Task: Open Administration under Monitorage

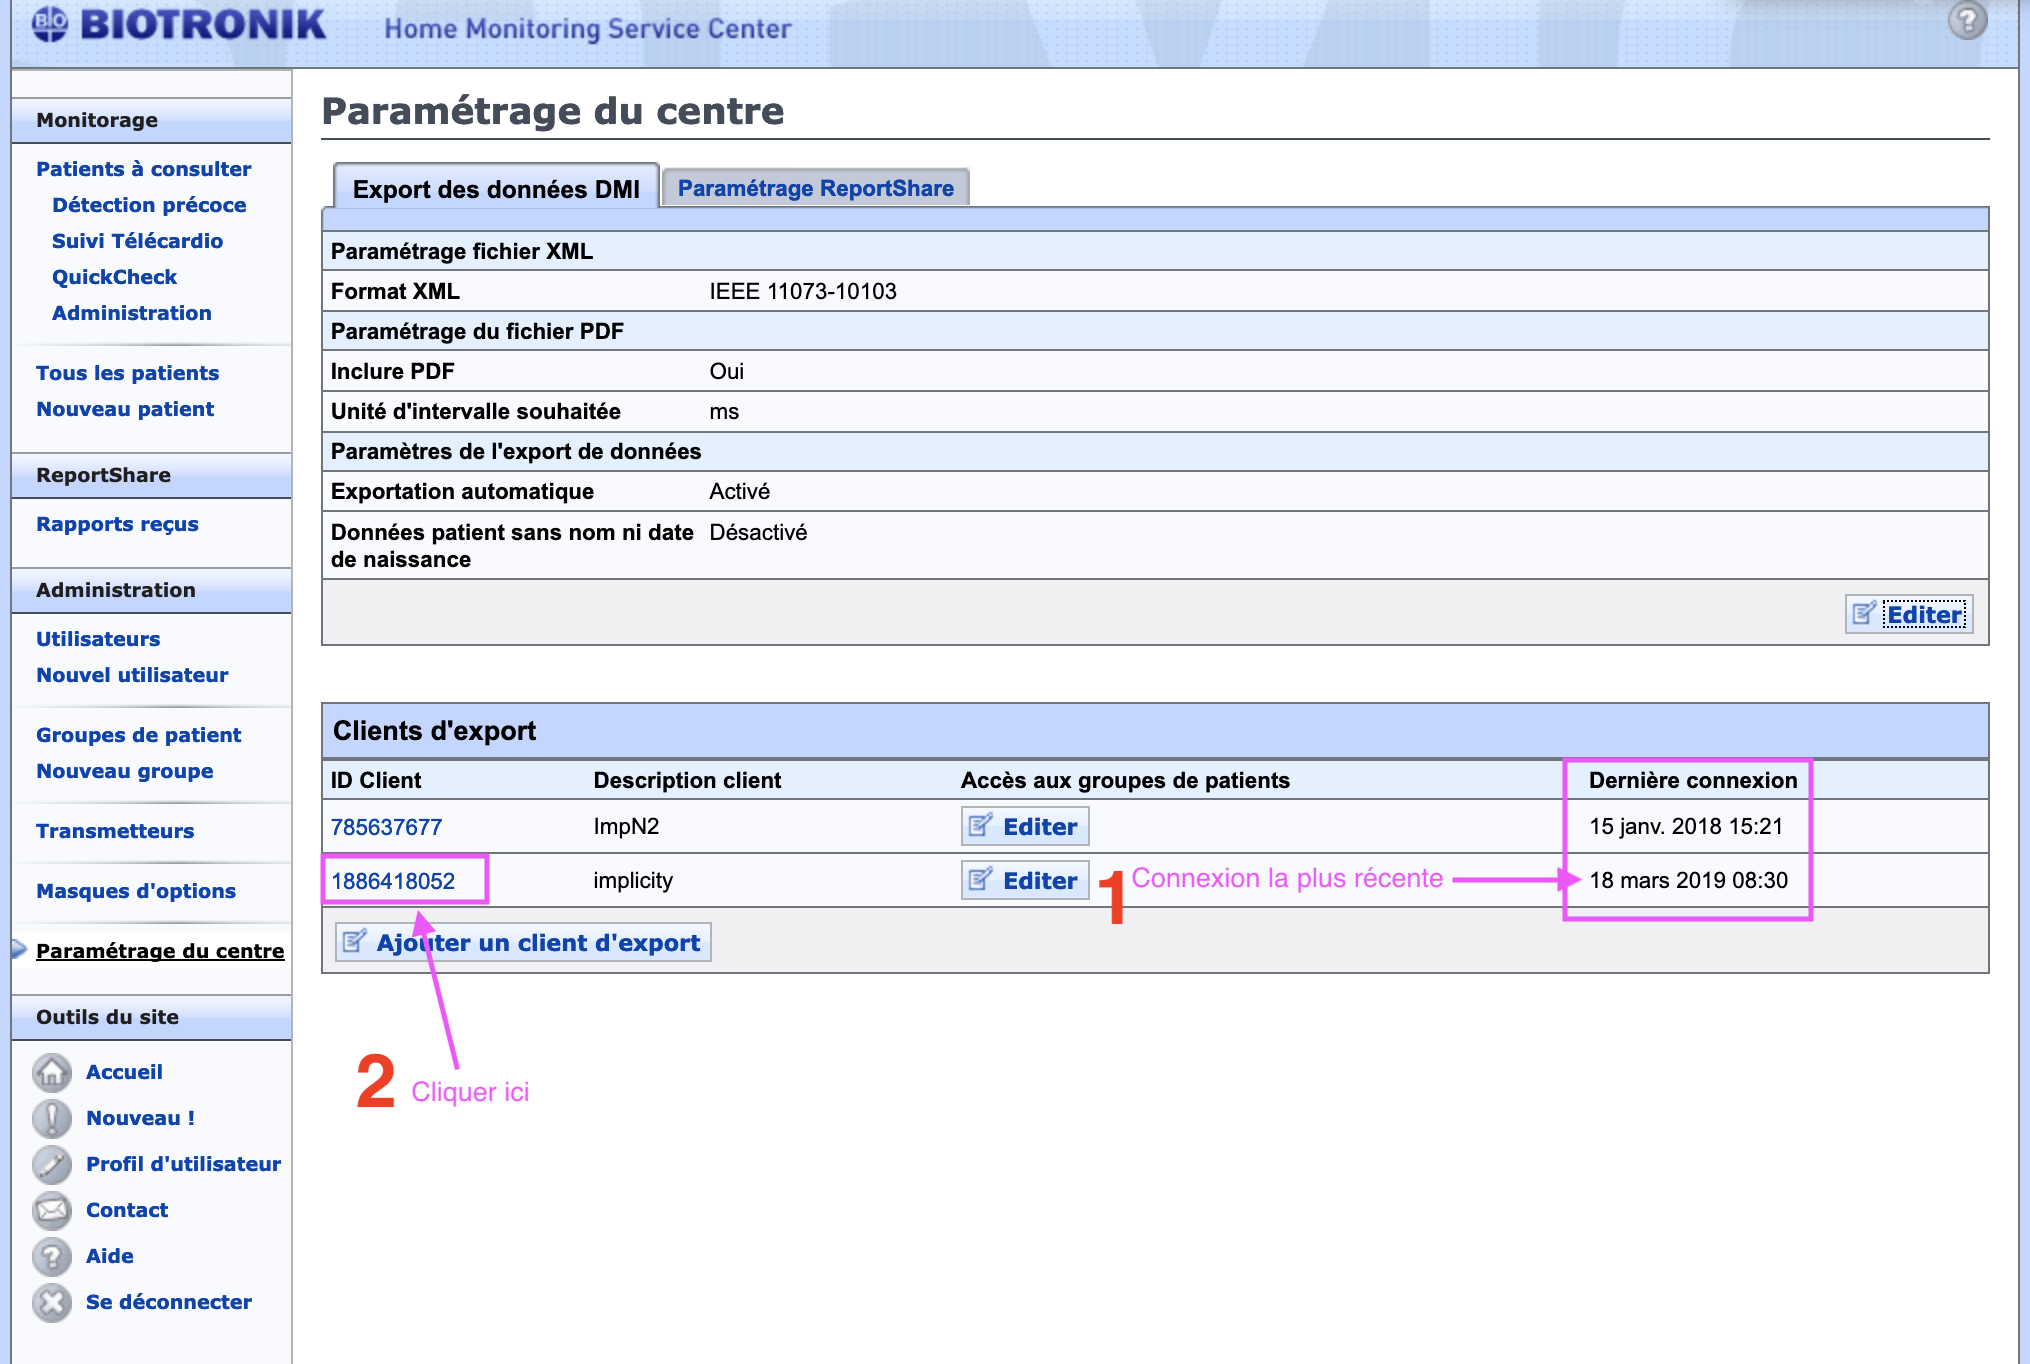Action: [131, 313]
